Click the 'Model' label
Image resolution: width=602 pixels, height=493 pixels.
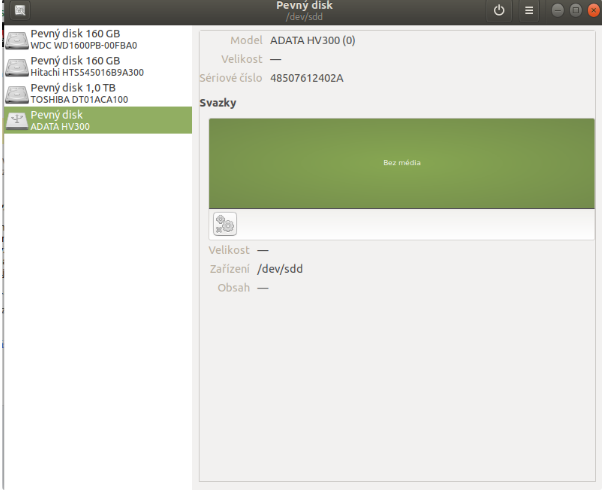tap(246, 40)
